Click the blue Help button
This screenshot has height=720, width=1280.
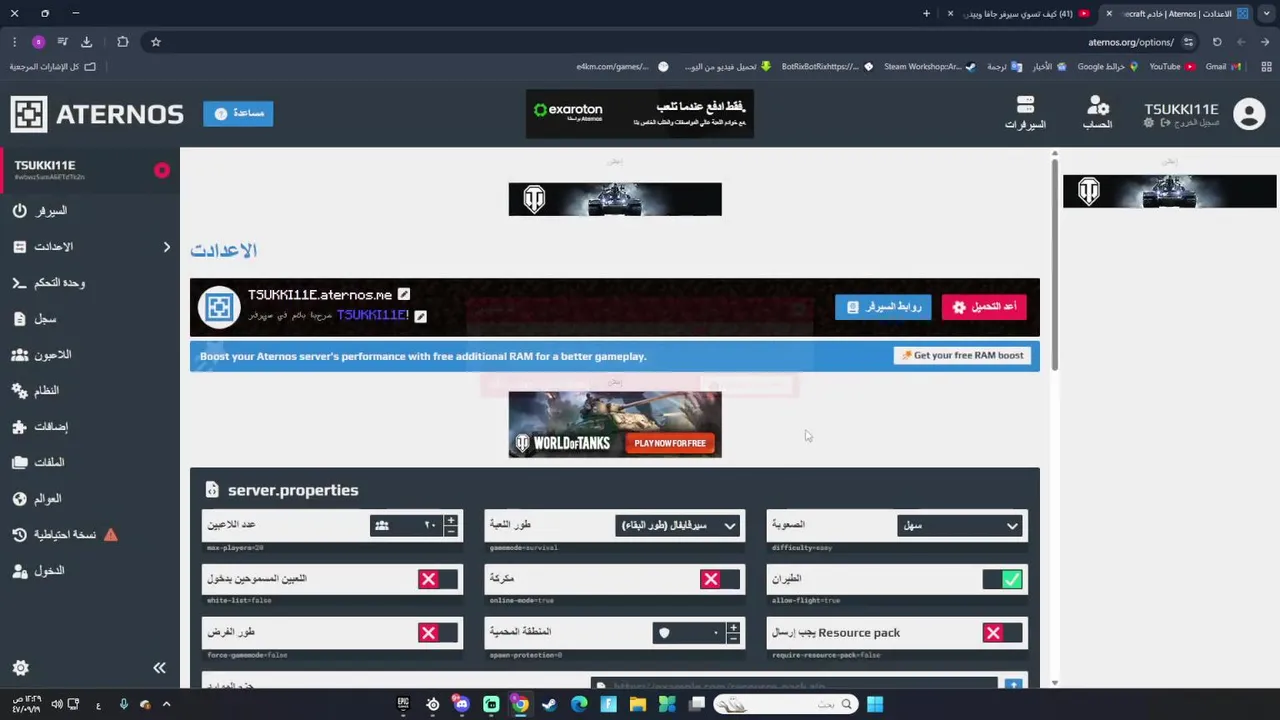pos(238,113)
